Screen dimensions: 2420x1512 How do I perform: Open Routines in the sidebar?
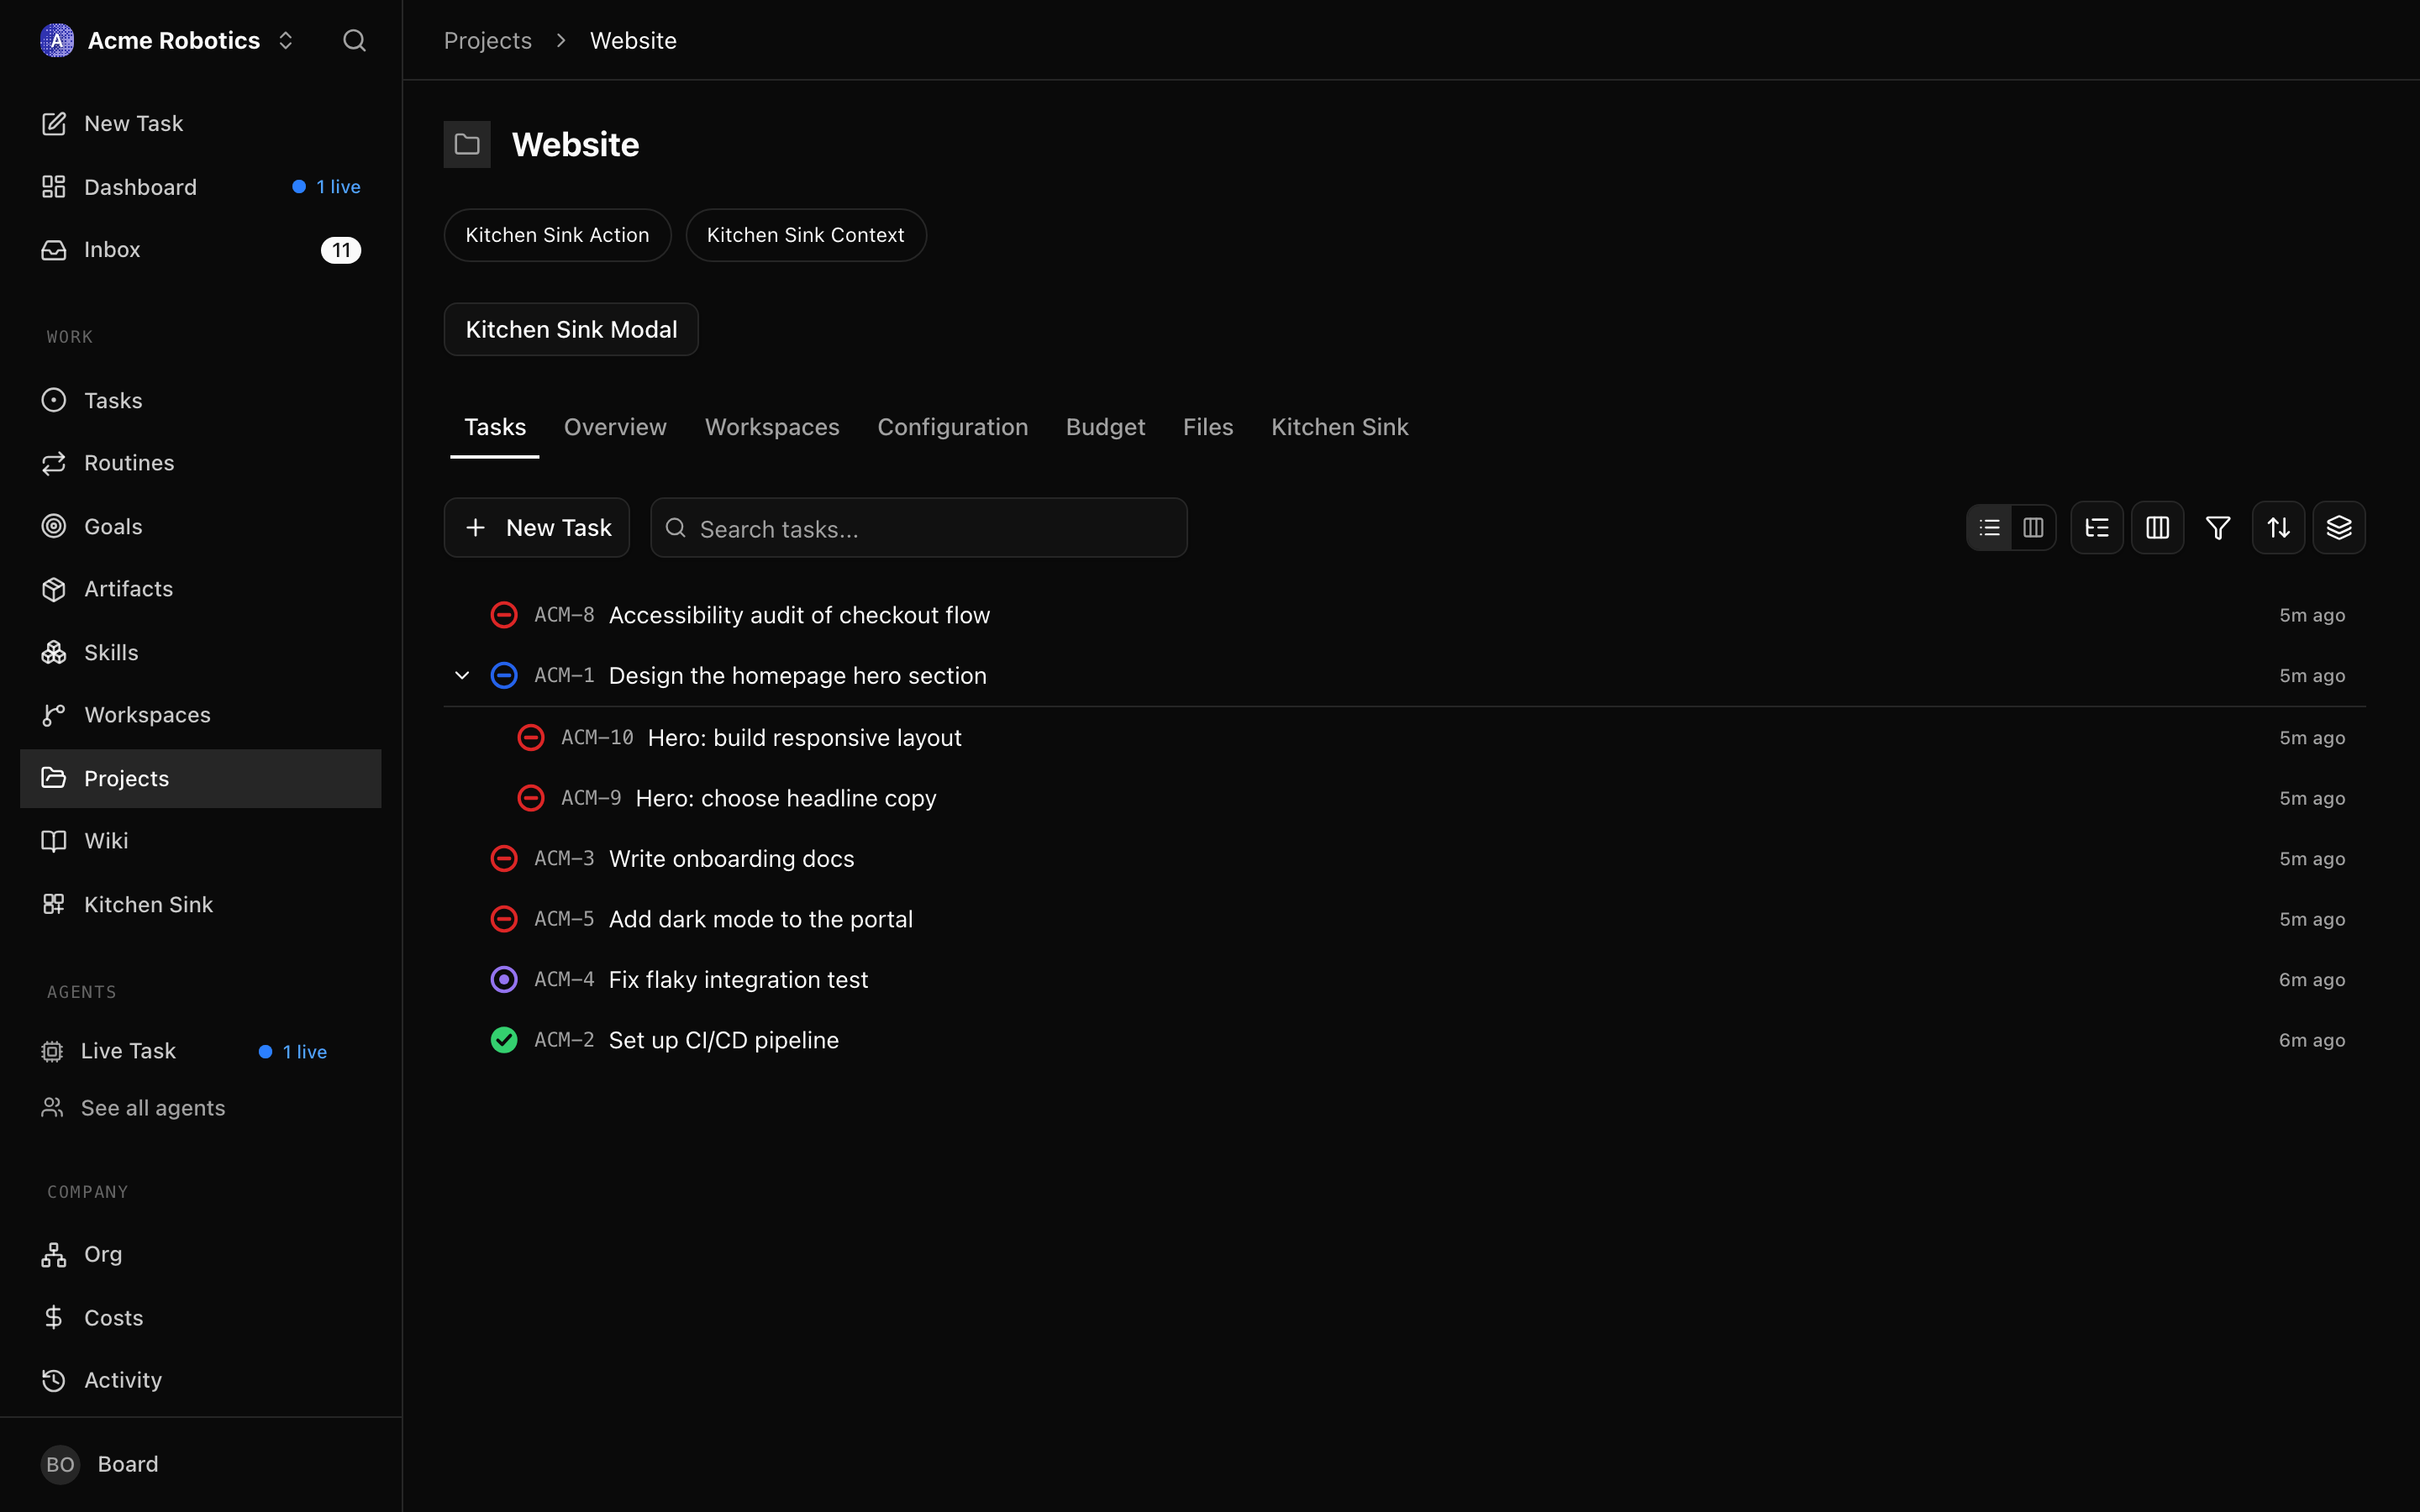[200, 463]
